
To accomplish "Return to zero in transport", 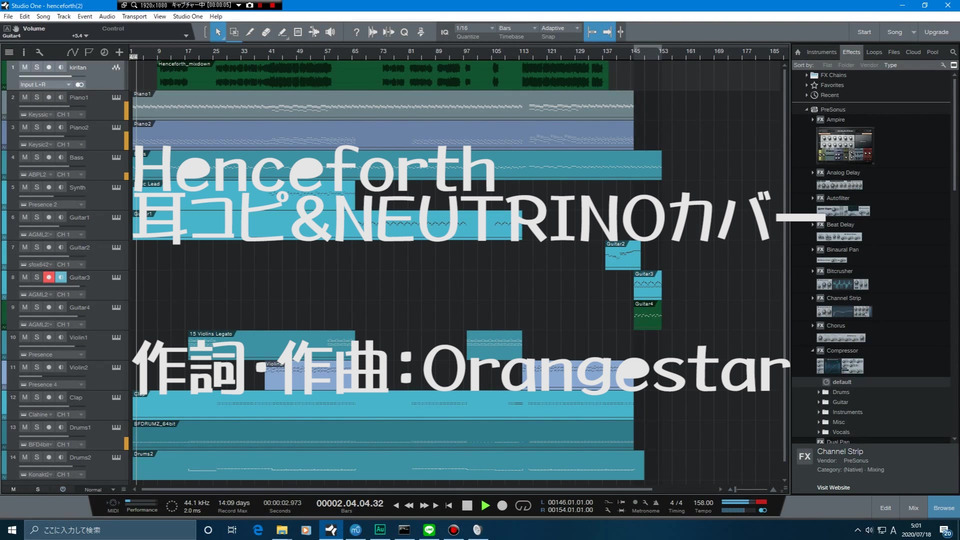I will click(449, 505).
